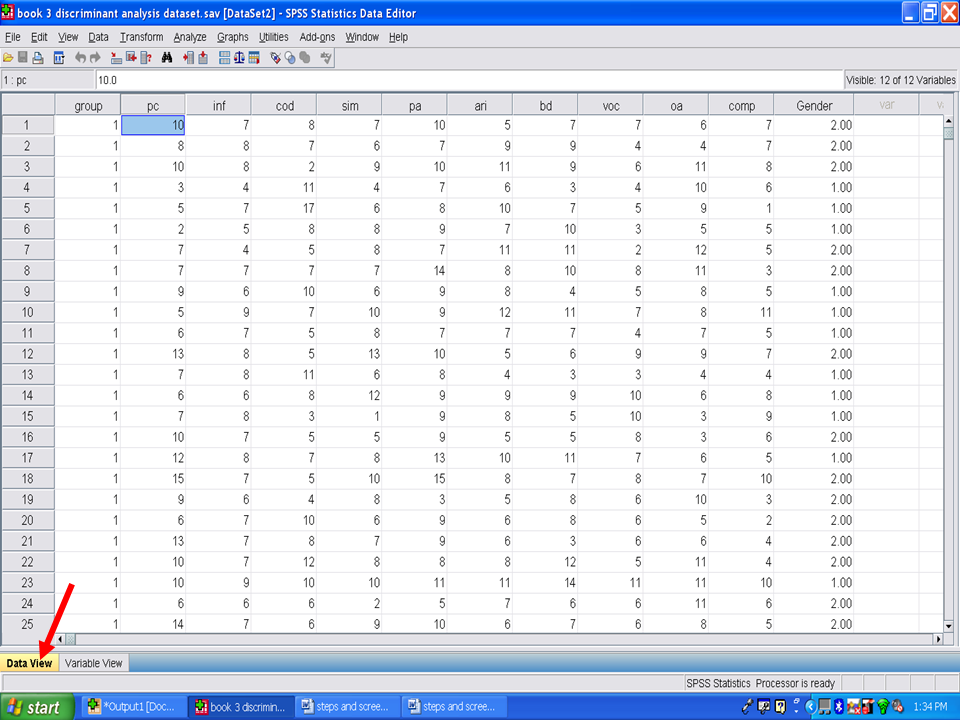Image resolution: width=960 pixels, height=720 pixels.
Task: Click the Weight Cases scale icon
Action: (240, 58)
